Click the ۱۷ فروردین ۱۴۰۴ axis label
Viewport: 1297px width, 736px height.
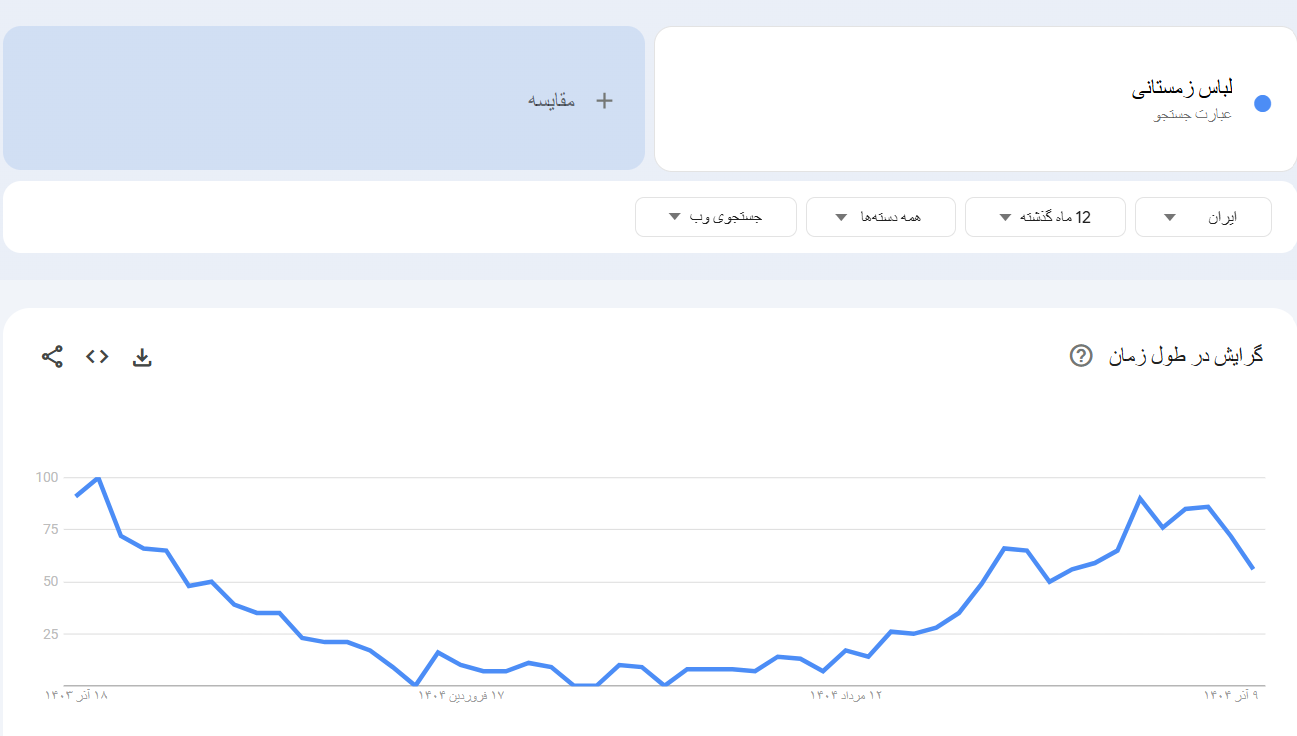462,694
